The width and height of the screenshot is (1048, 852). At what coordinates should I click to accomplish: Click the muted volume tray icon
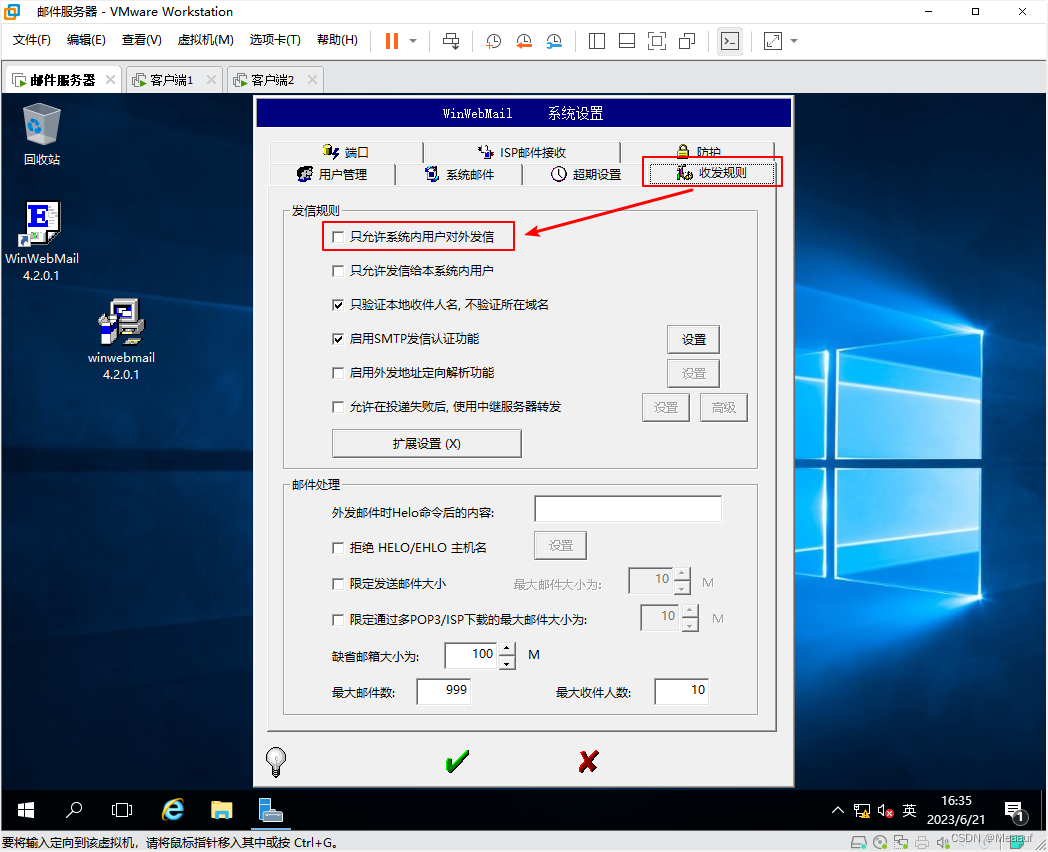tap(886, 811)
